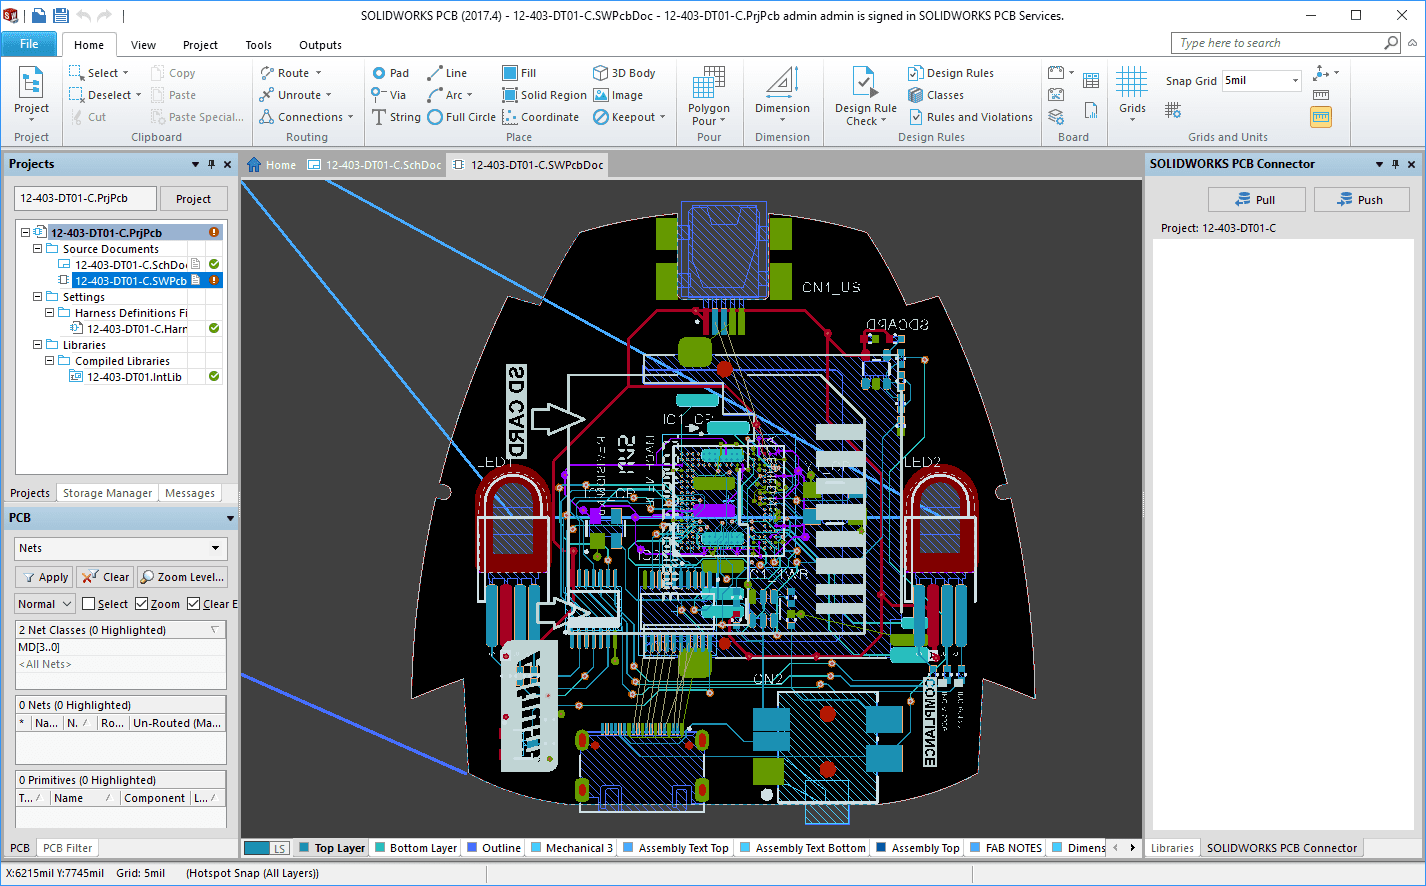
Task: Collapse the Source Documents tree node
Action: [x=38, y=249]
